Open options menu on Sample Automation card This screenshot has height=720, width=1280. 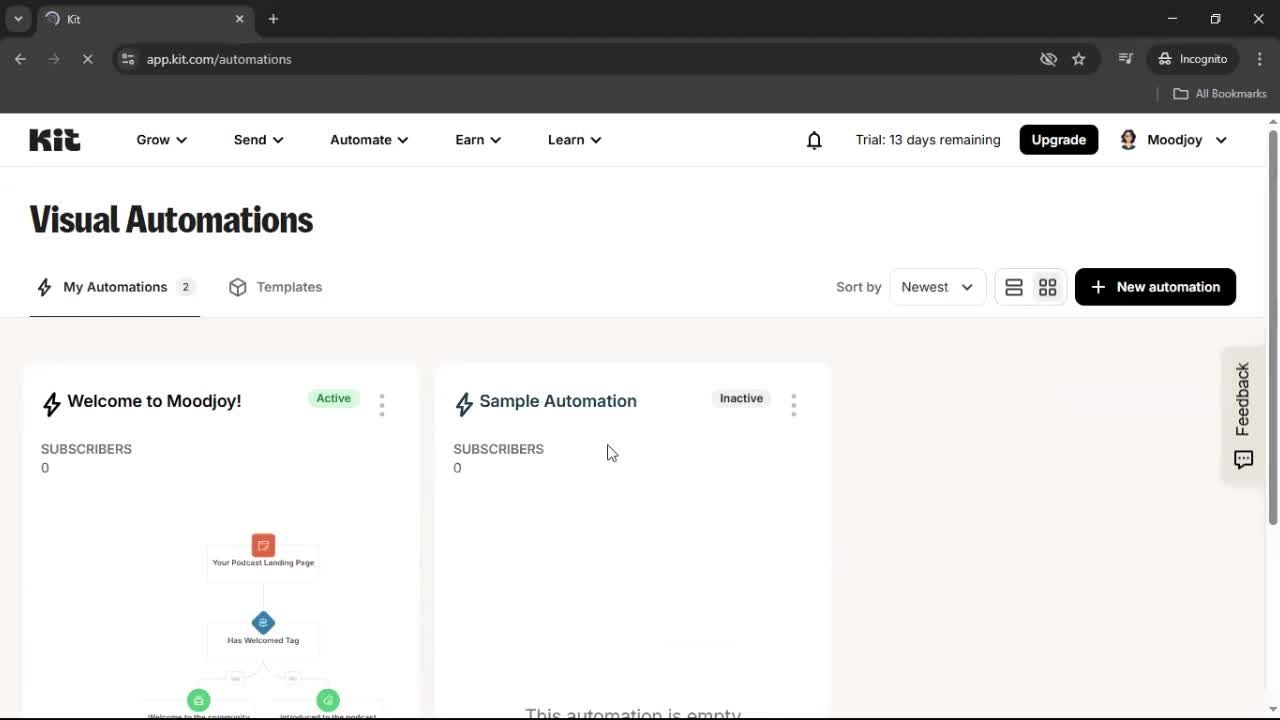click(793, 404)
